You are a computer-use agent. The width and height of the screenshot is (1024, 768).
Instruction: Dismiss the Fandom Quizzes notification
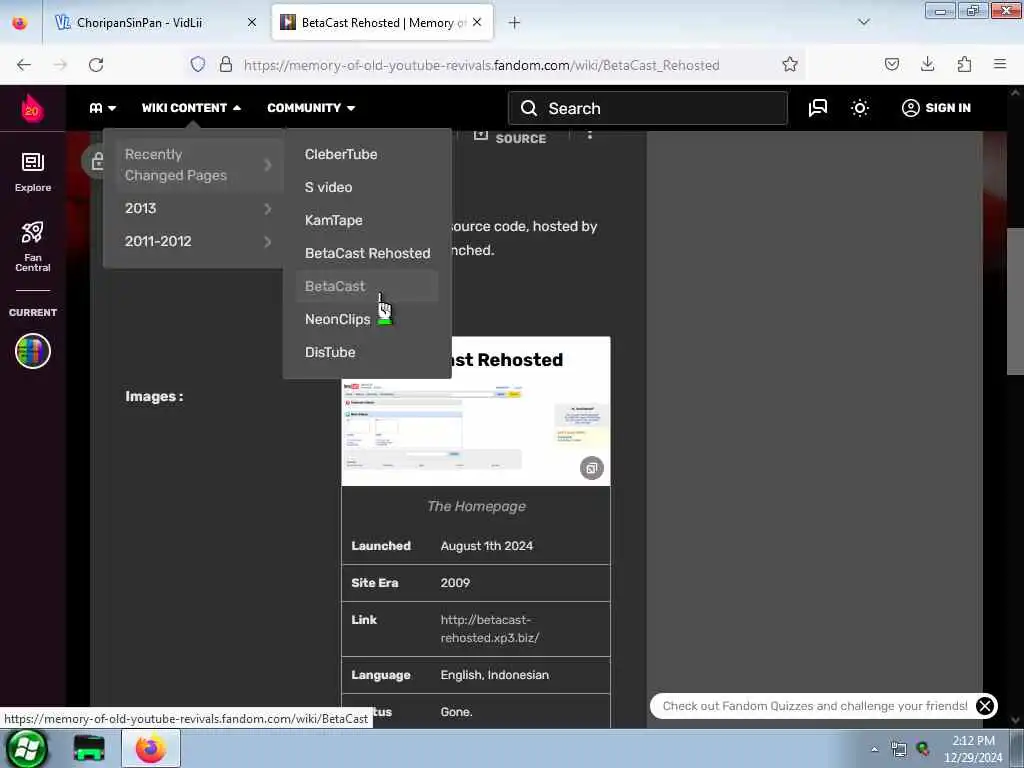tap(985, 706)
